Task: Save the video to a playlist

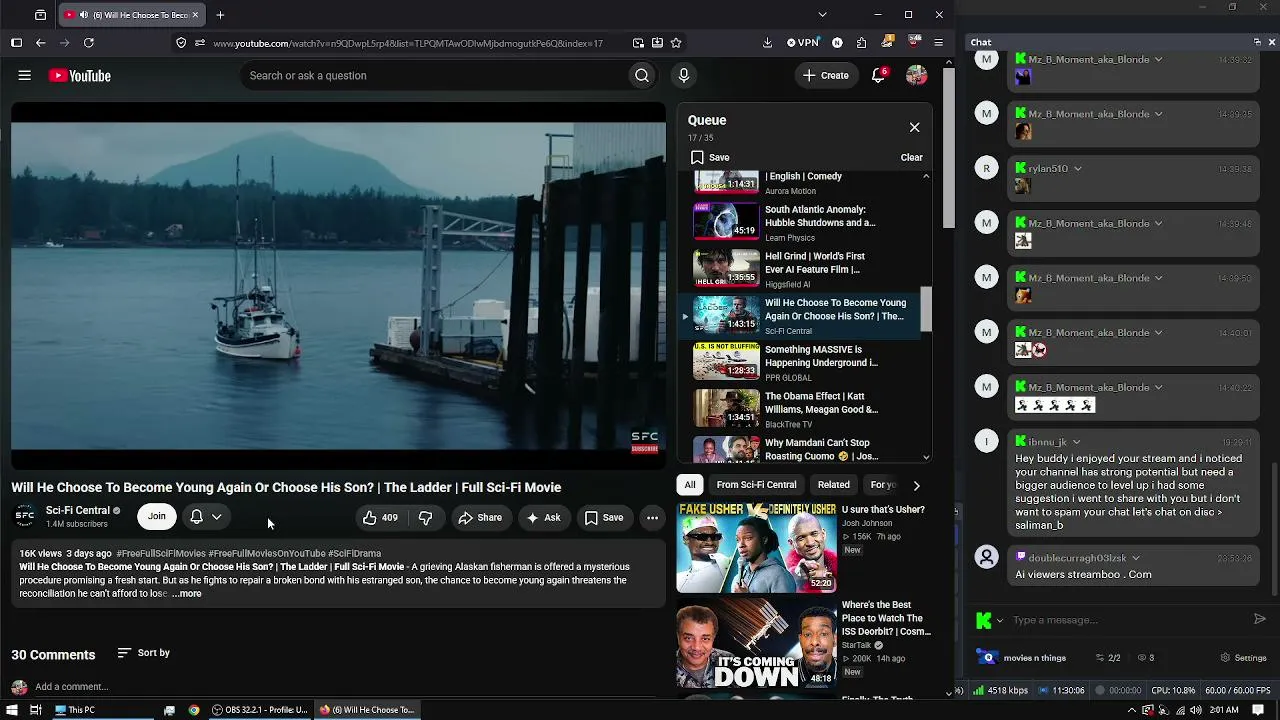Action: tap(604, 517)
